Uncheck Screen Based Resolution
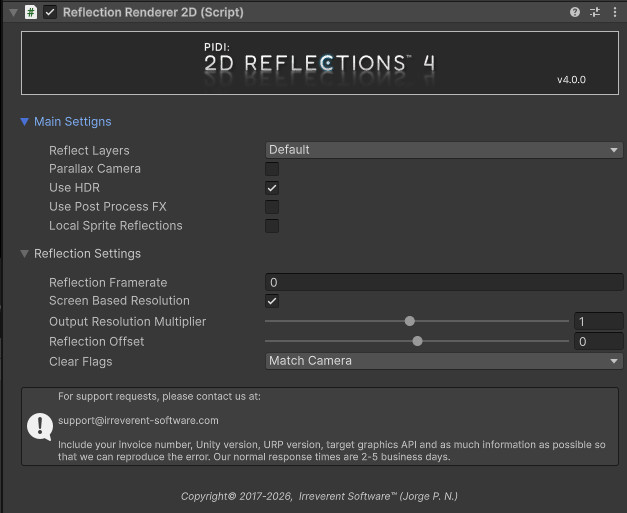This screenshot has height=513, width=627. (272, 301)
